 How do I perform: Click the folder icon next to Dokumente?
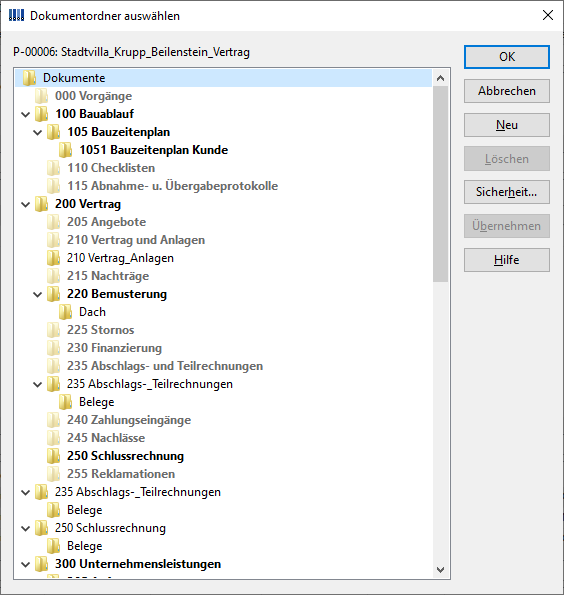tap(29, 78)
